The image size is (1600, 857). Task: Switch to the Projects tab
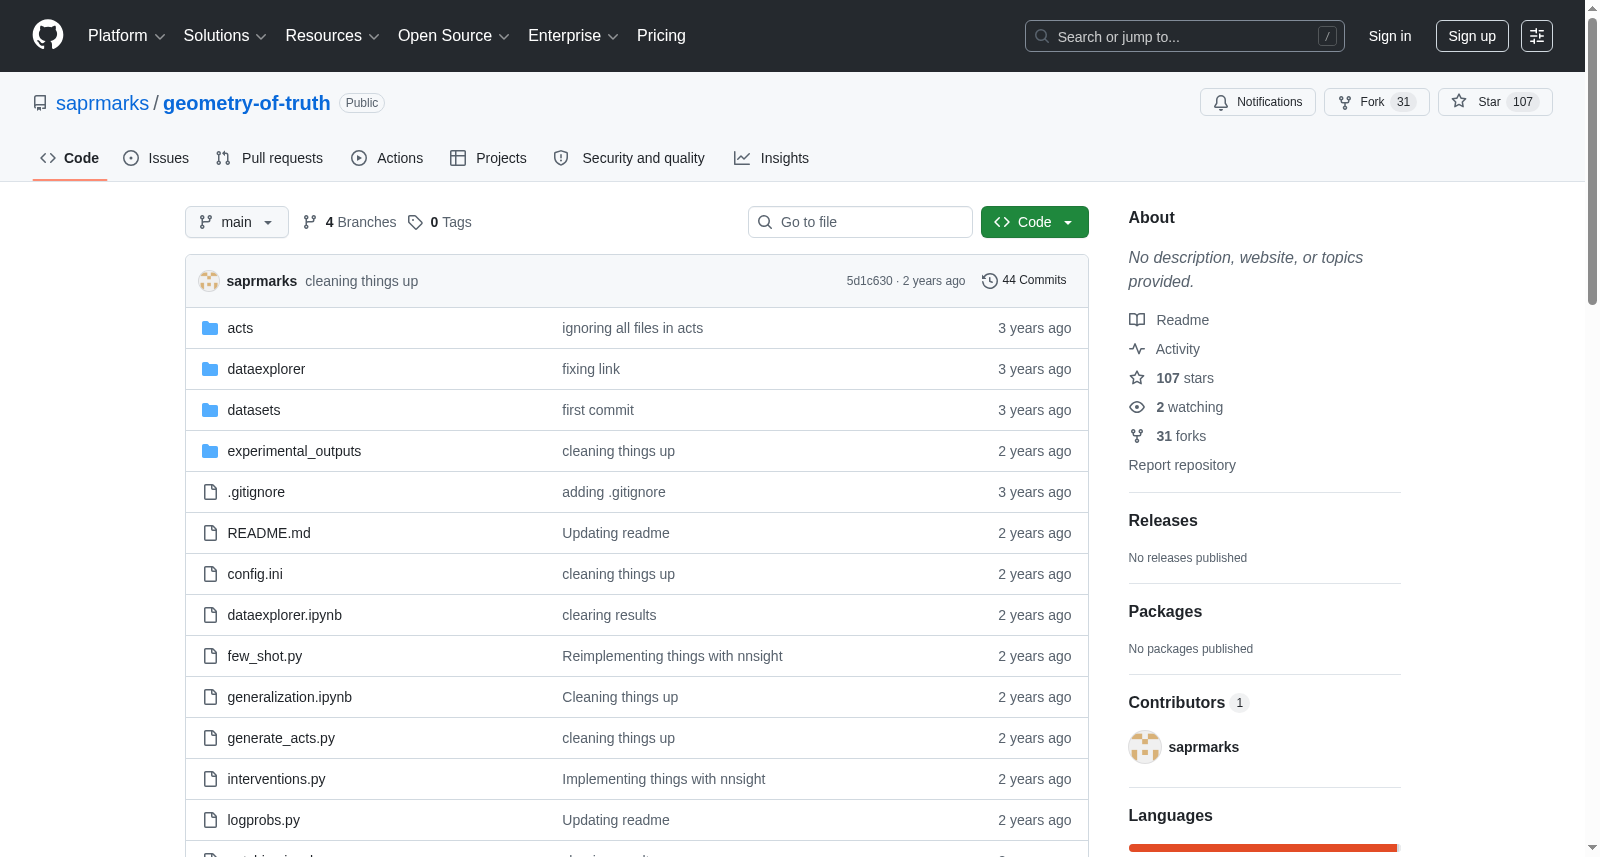[x=488, y=158]
